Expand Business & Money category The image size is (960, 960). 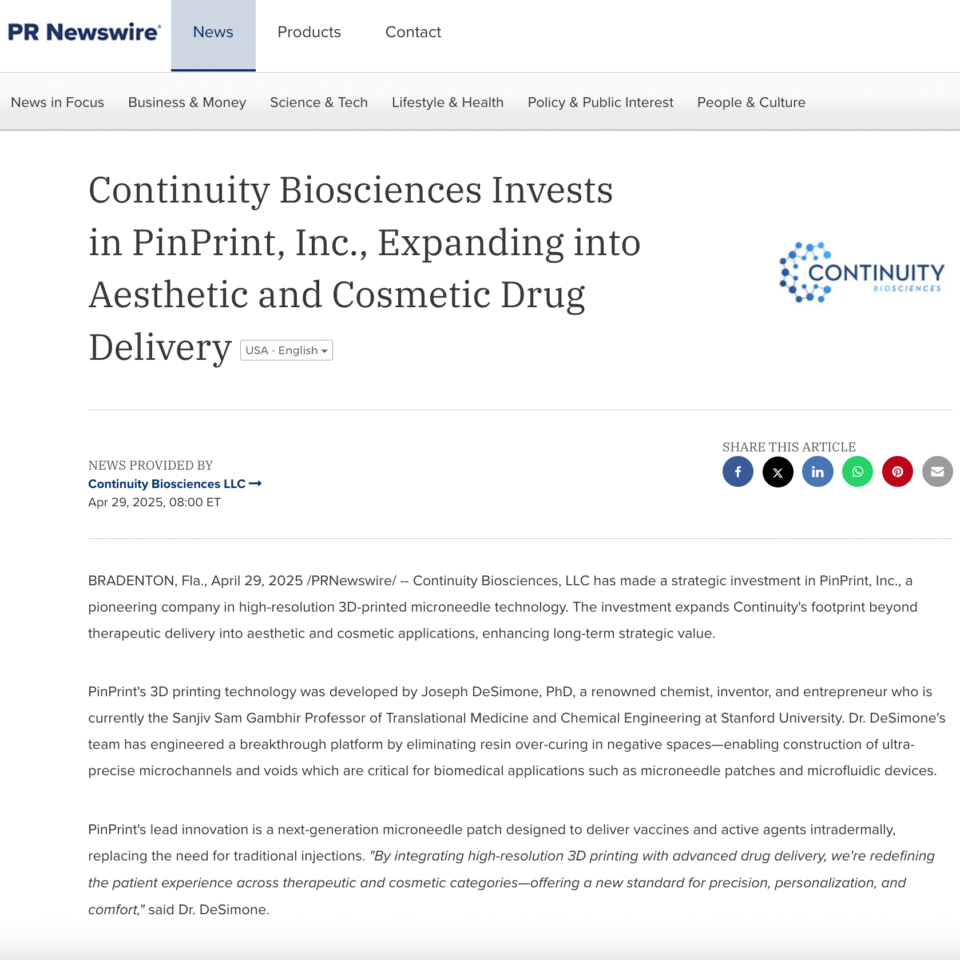click(x=187, y=102)
